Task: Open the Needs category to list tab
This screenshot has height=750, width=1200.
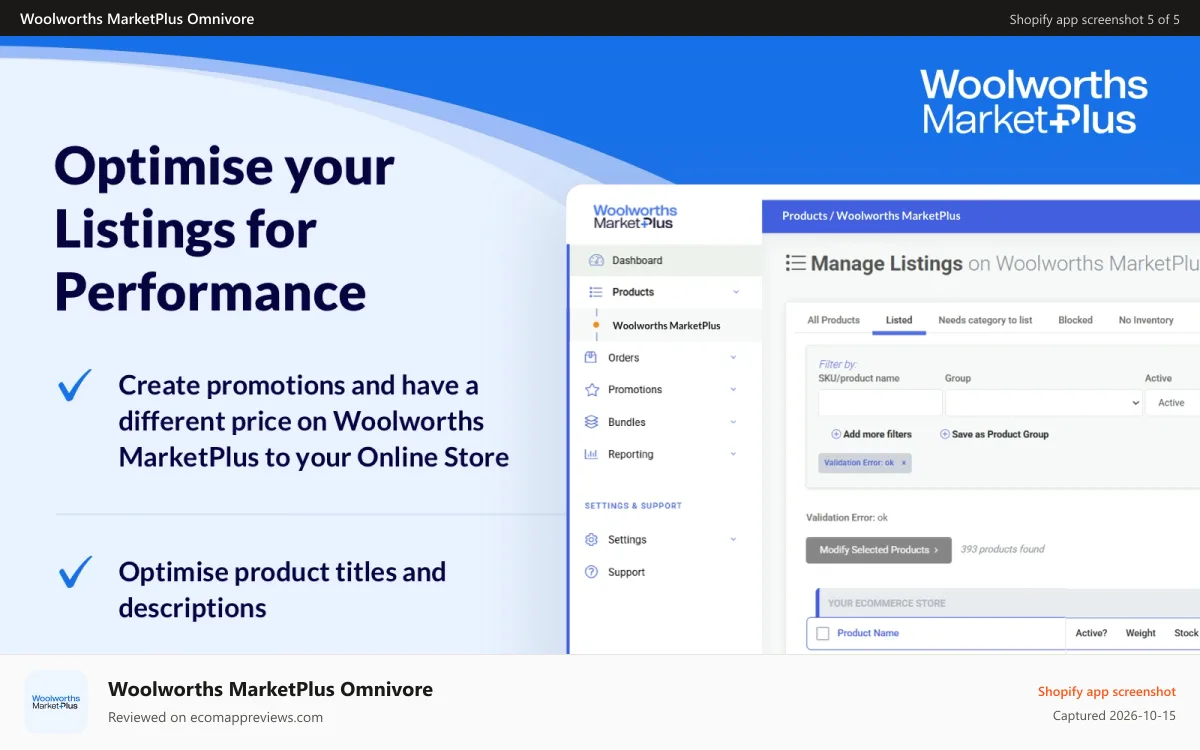Action: [985, 320]
